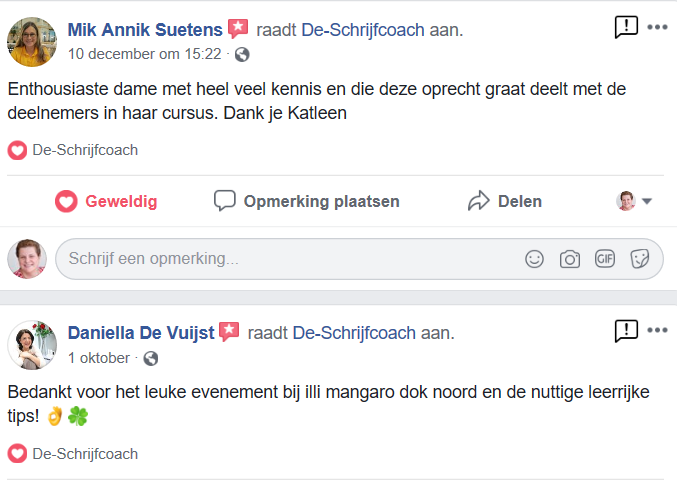Share the post with Delen

tap(505, 201)
